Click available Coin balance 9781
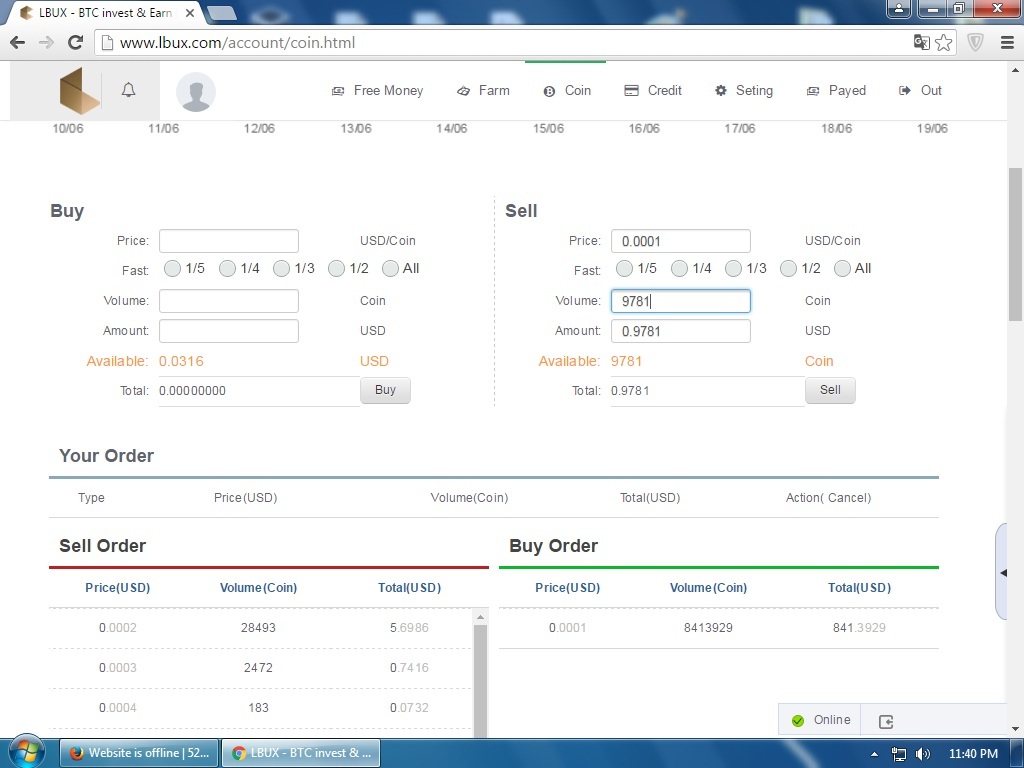1024x768 pixels. (626, 361)
